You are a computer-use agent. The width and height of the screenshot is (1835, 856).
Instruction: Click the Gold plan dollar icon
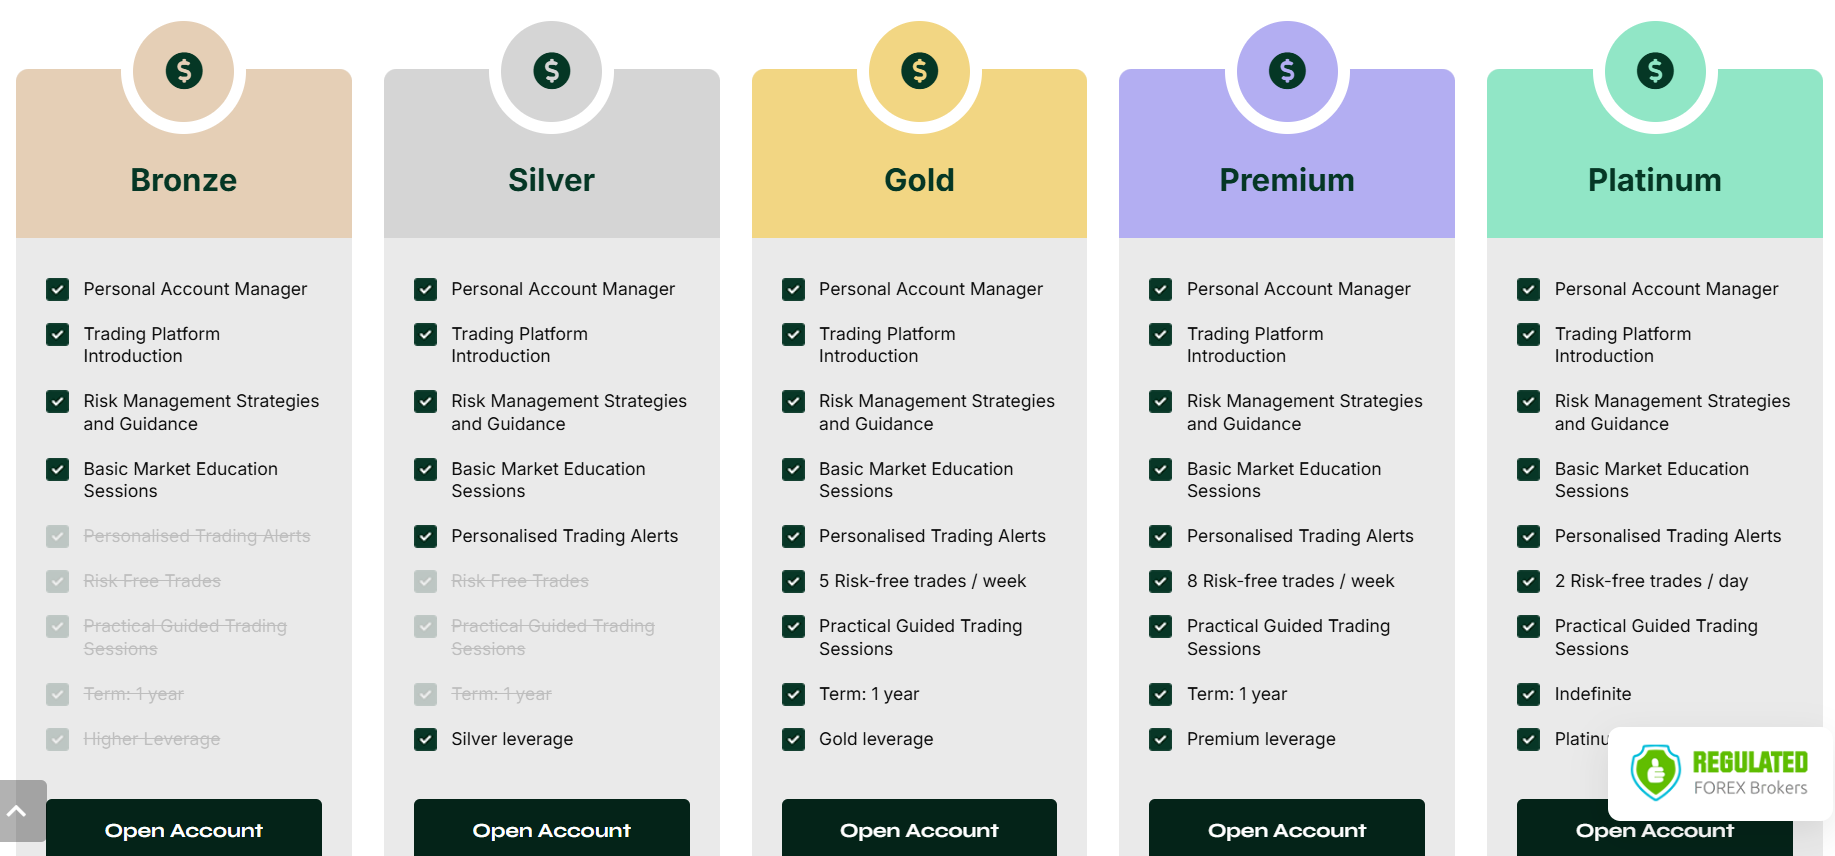click(x=920, y=71)
